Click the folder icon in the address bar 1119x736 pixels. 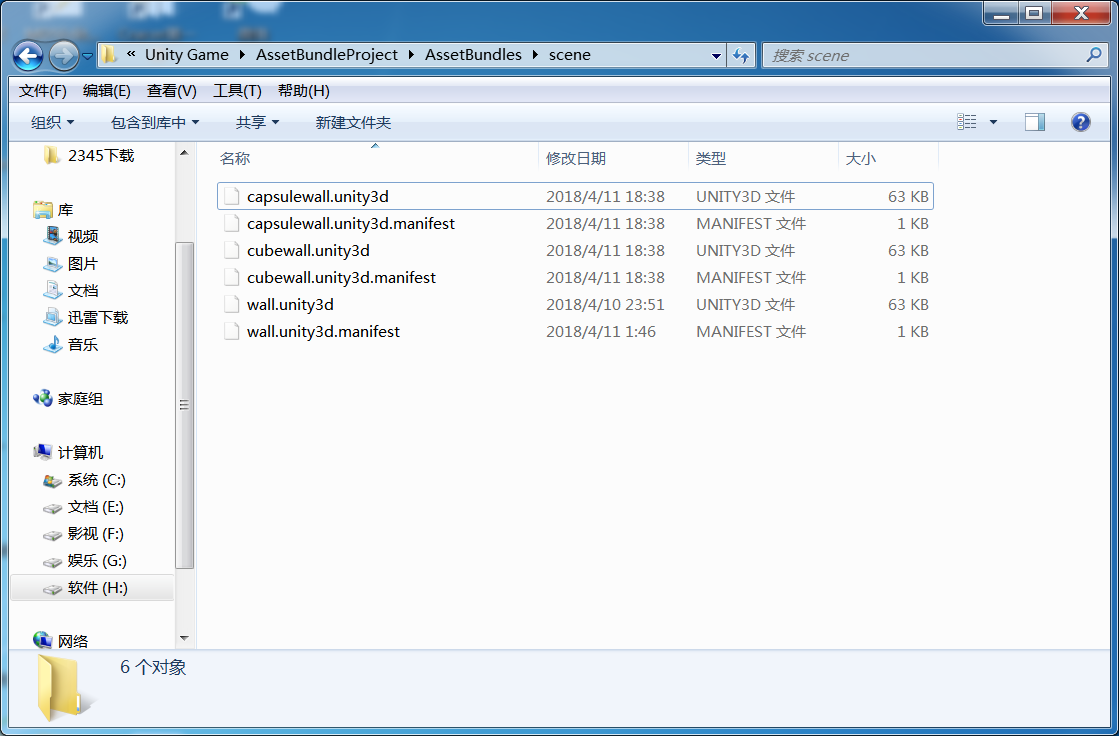coord(108,55)
